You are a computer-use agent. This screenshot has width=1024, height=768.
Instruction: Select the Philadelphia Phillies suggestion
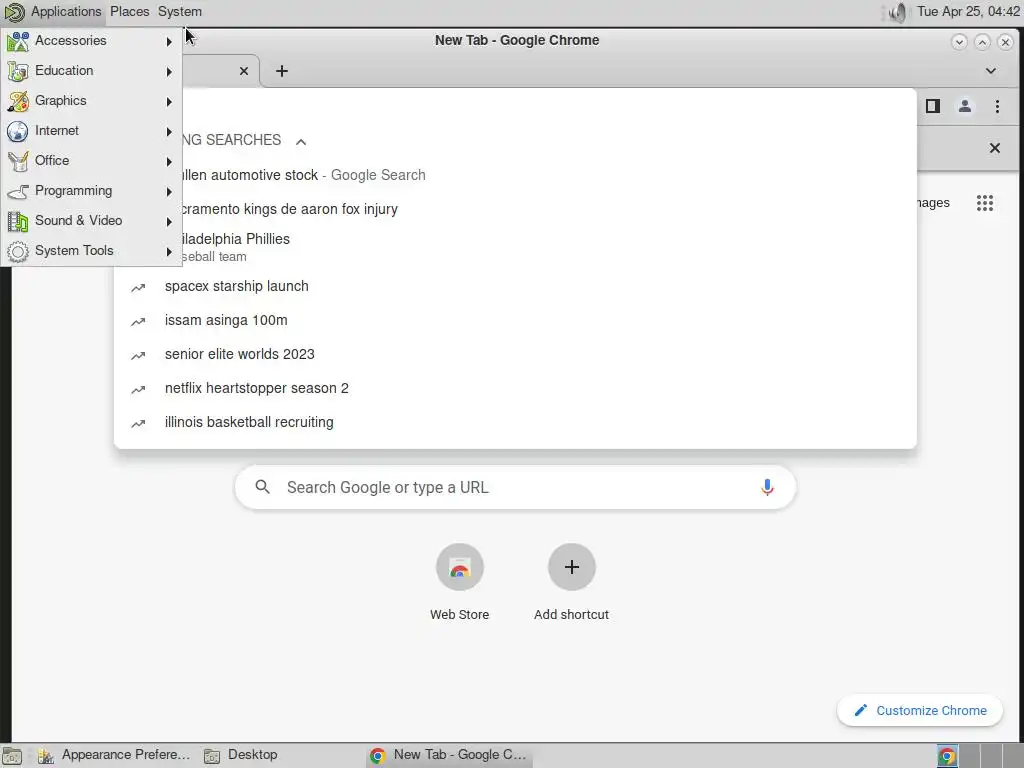coord(516,247)
